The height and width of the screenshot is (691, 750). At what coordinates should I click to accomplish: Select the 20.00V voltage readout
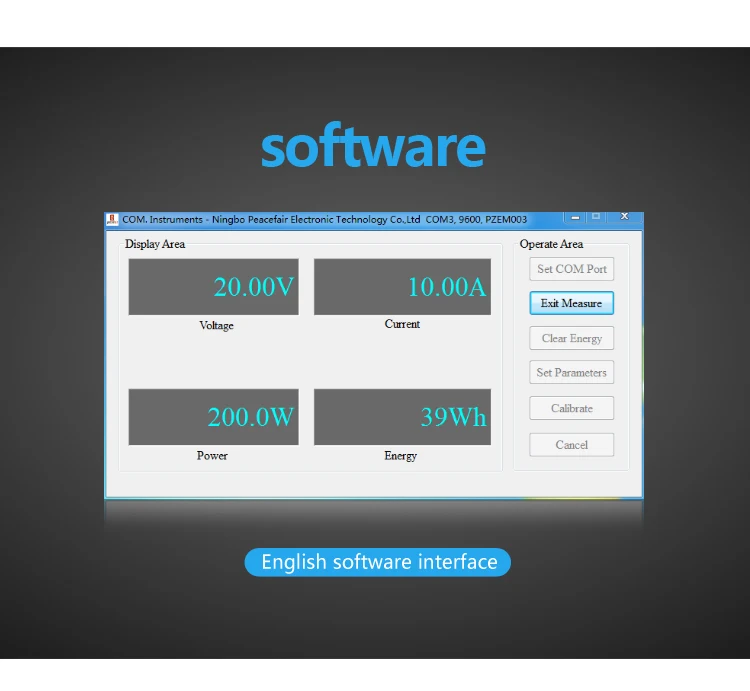pyautogui.click(x=213, y=287)
